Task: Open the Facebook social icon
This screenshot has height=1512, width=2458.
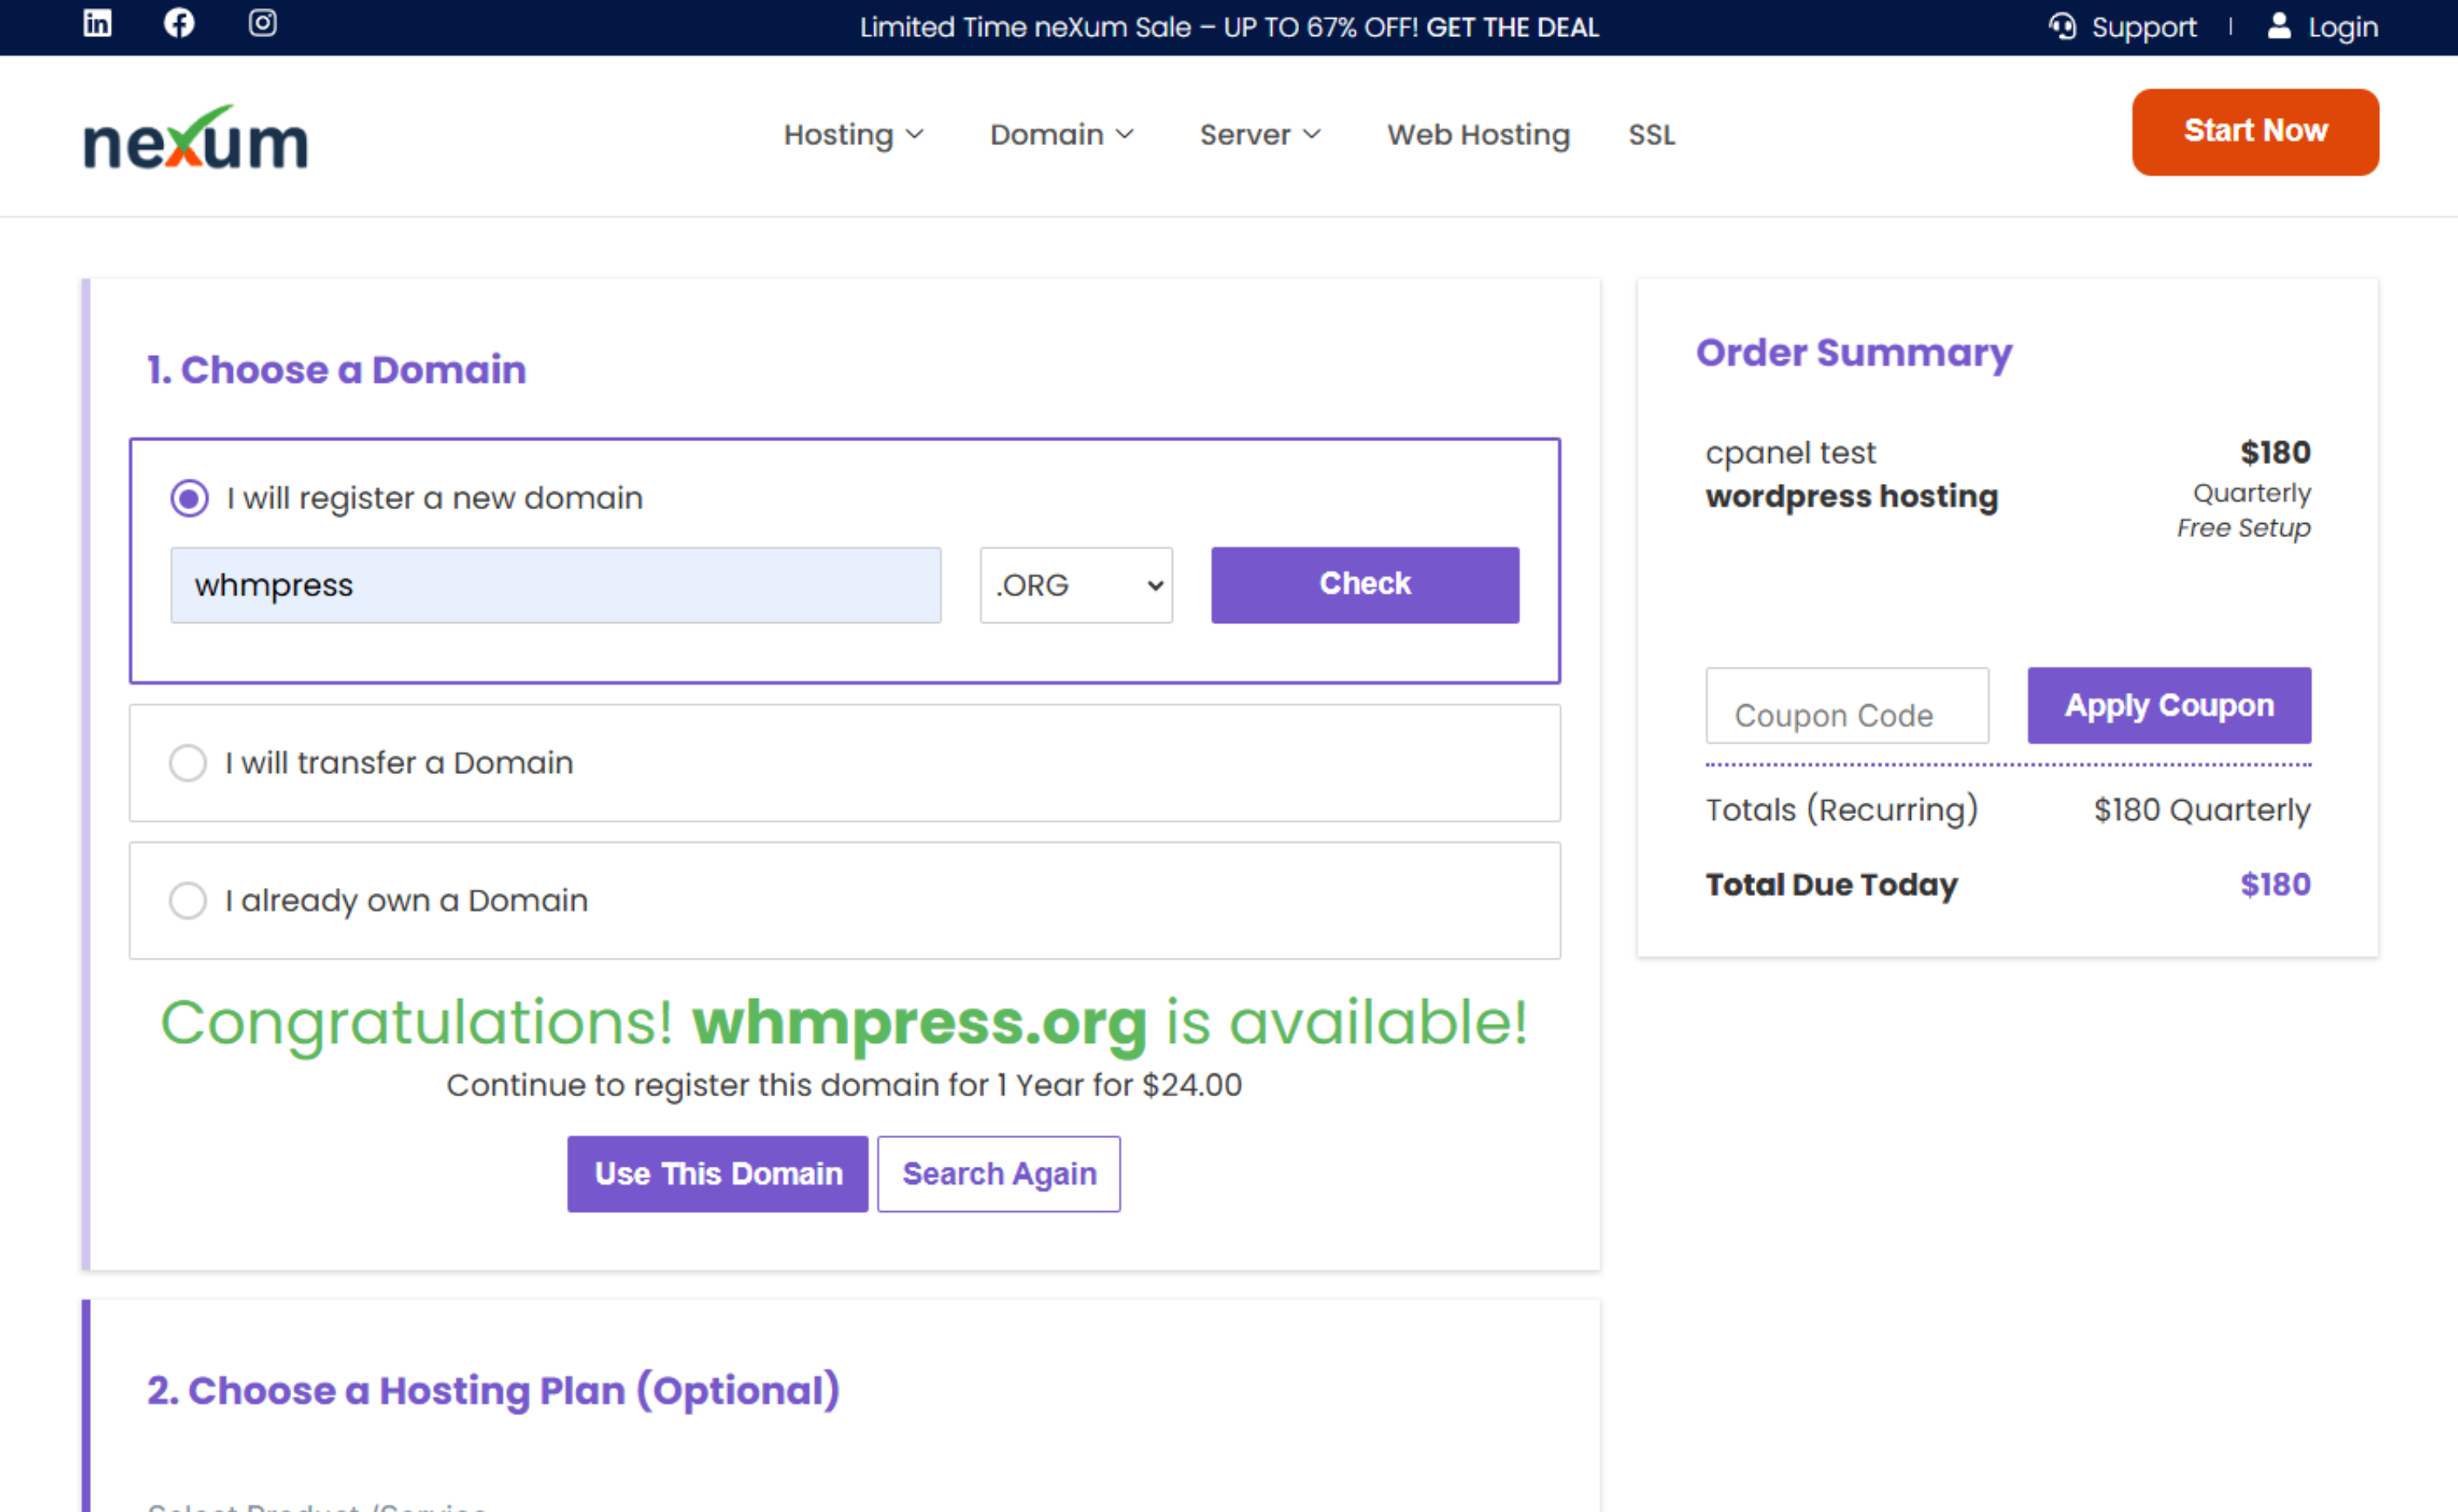Action: 179,23
